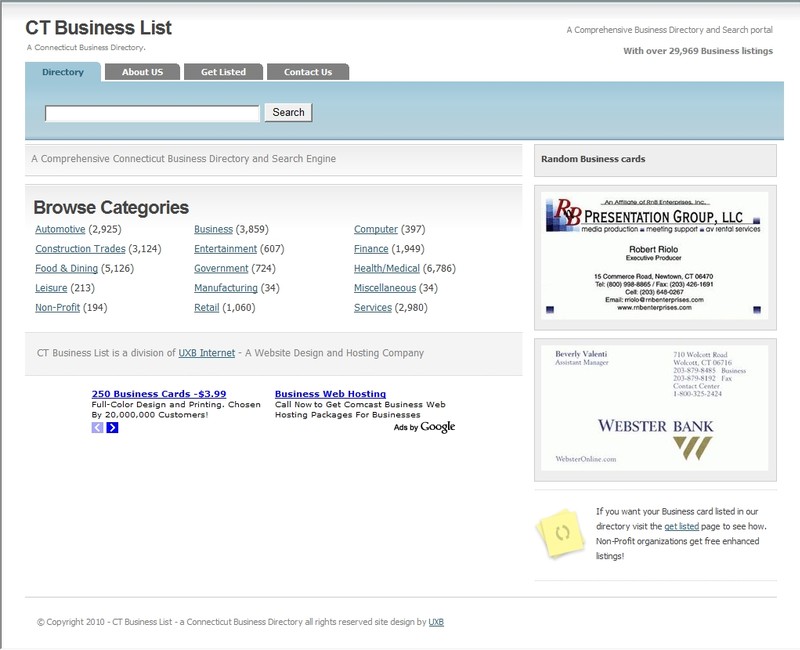This screenshot has width=800, height=650.
Task: Click the CT Business List site title
Action: [98, 28]
